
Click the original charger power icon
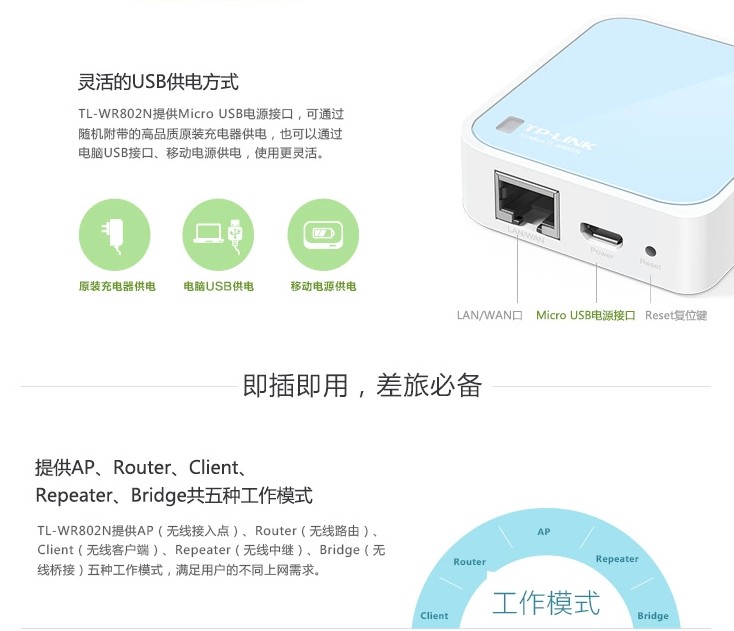115,235
